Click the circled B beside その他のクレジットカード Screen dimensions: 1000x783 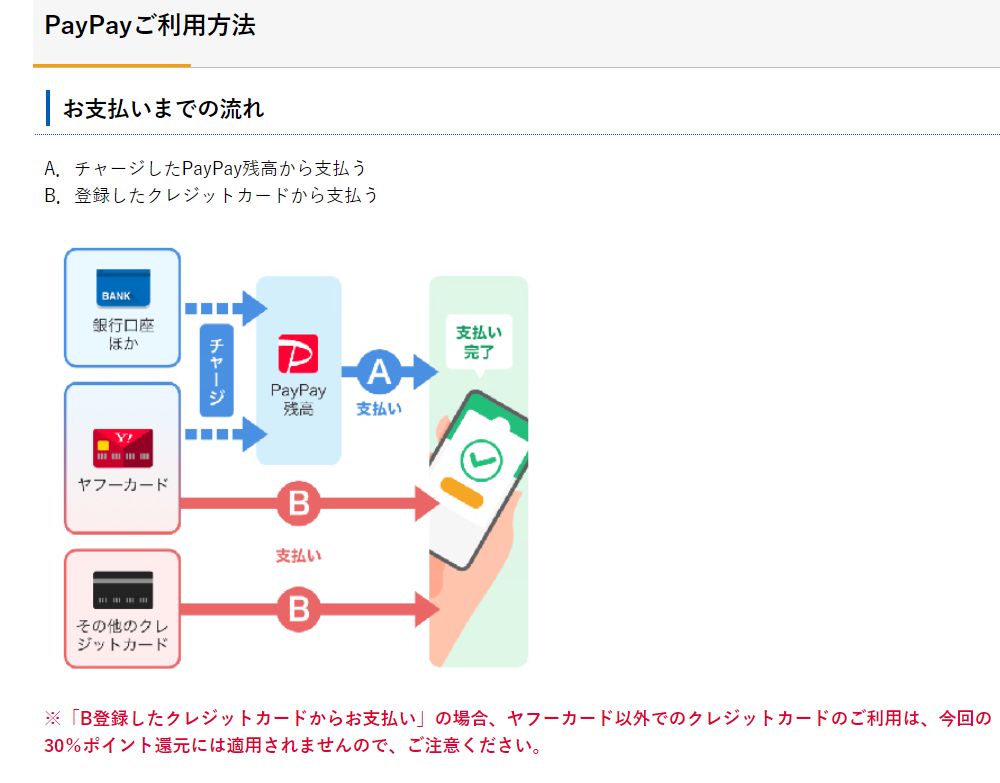coord(298,608)
